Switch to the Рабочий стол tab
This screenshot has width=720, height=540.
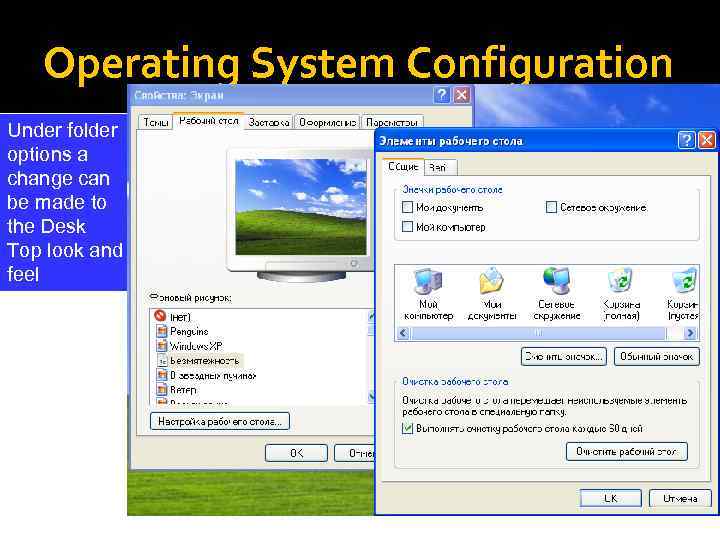(x=208, y=121)
